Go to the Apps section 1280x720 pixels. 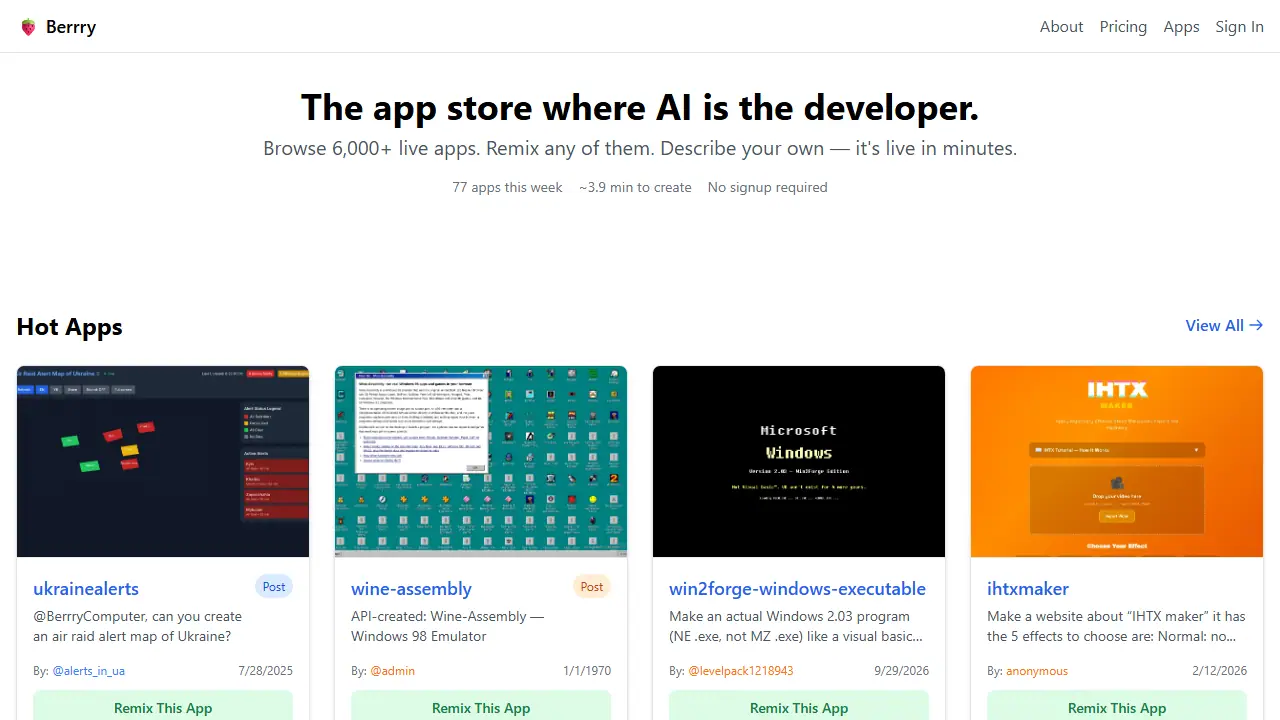(x=1181, y=27)
